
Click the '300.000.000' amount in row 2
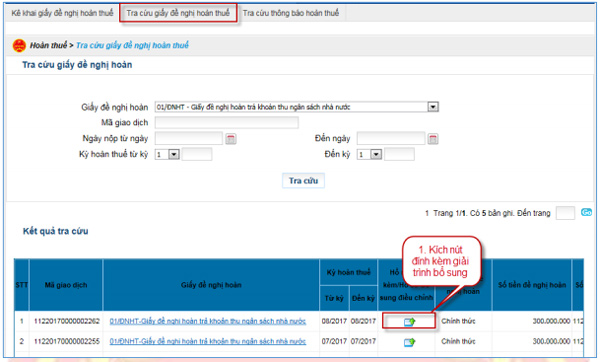point(551,341)
